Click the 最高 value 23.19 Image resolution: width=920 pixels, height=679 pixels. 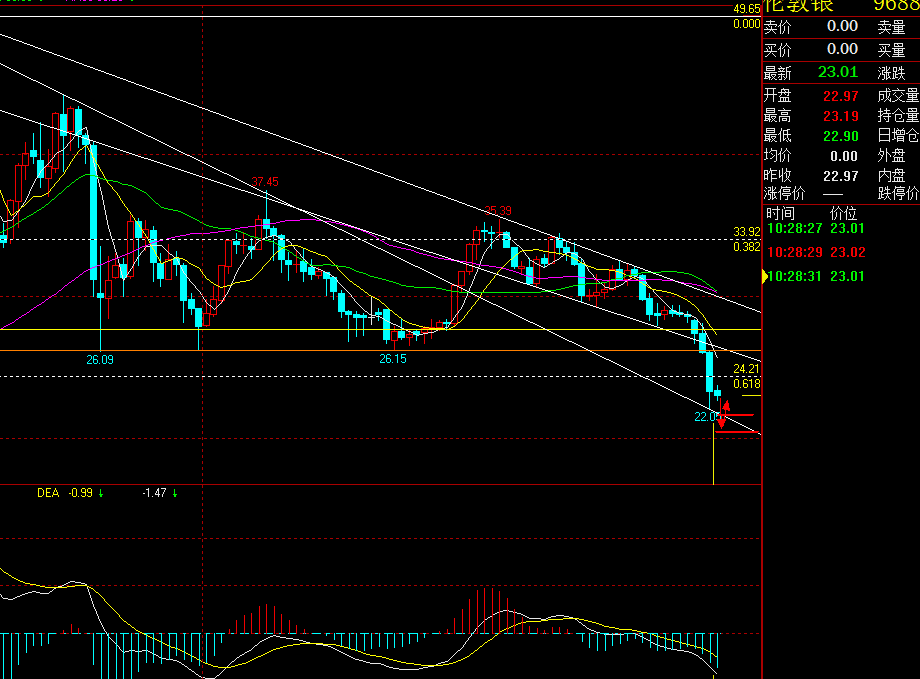point(841,116)
